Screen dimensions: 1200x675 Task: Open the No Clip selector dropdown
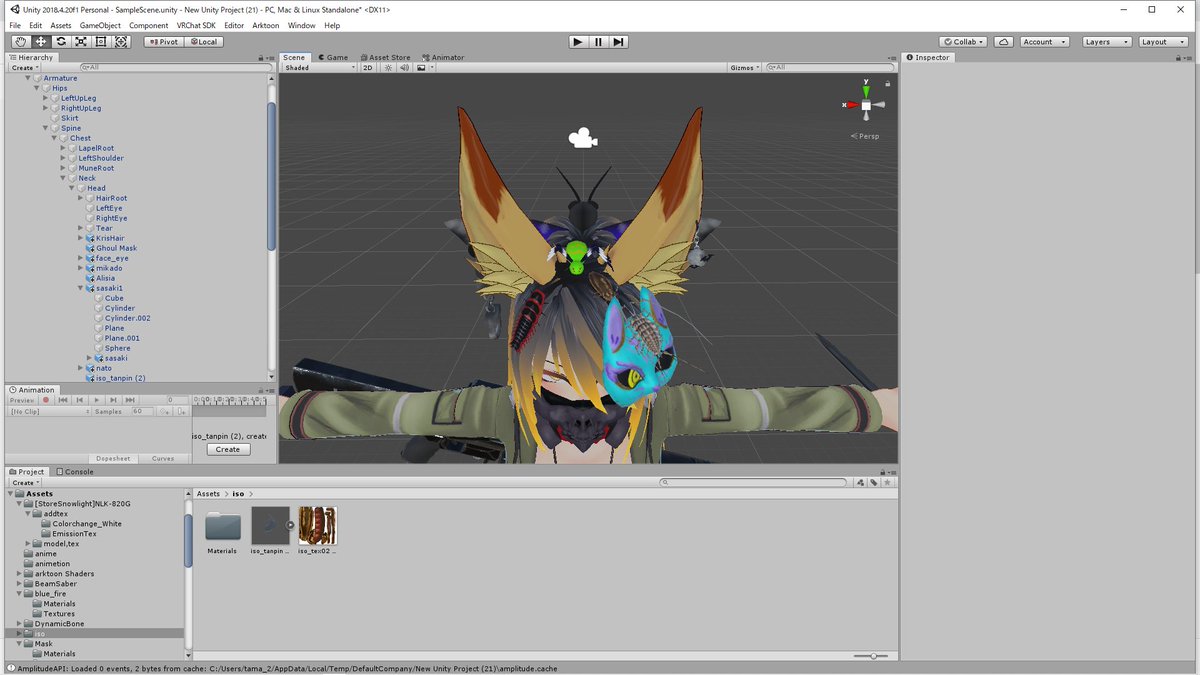coord(48,411)
